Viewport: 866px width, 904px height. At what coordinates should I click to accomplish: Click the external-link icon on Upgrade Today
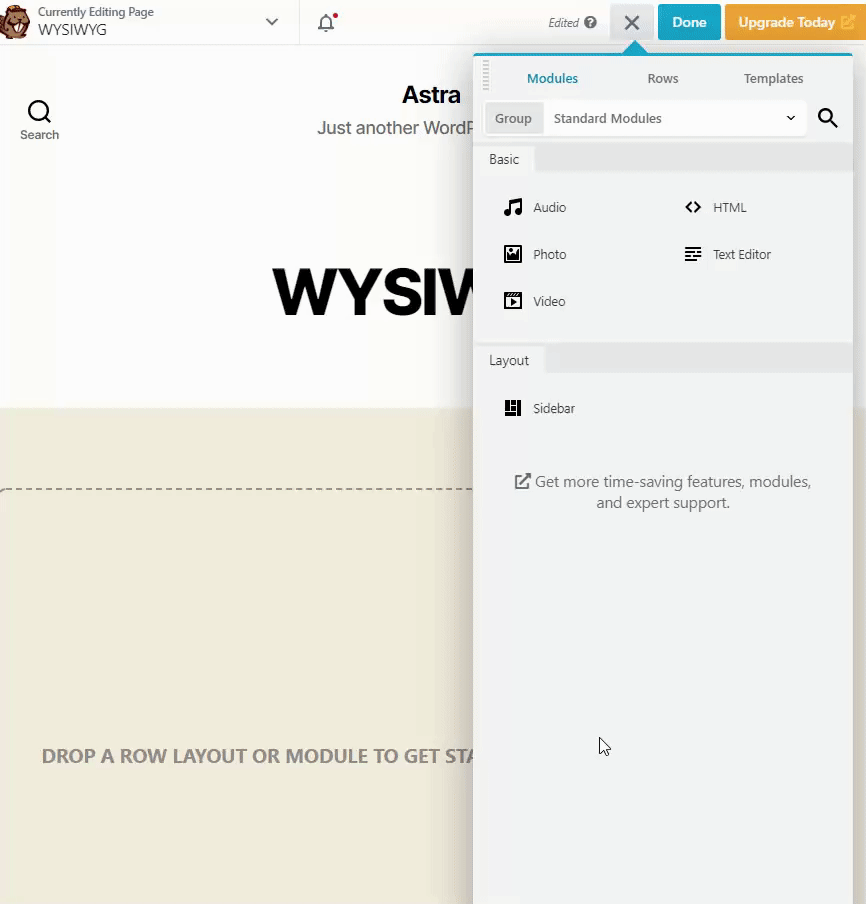coord(848,22)
